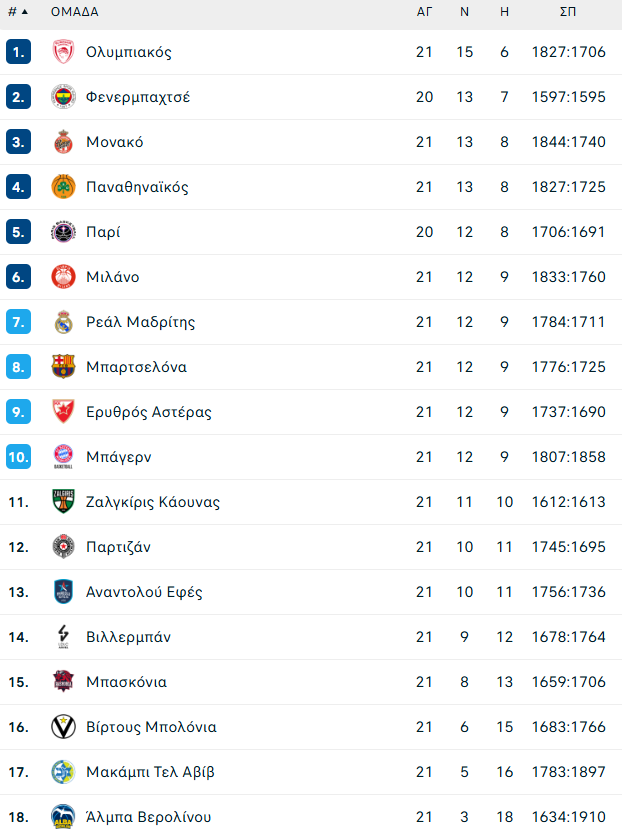
Task: Click the Fenerbahçe club crest icon
Action: (63, 97)
